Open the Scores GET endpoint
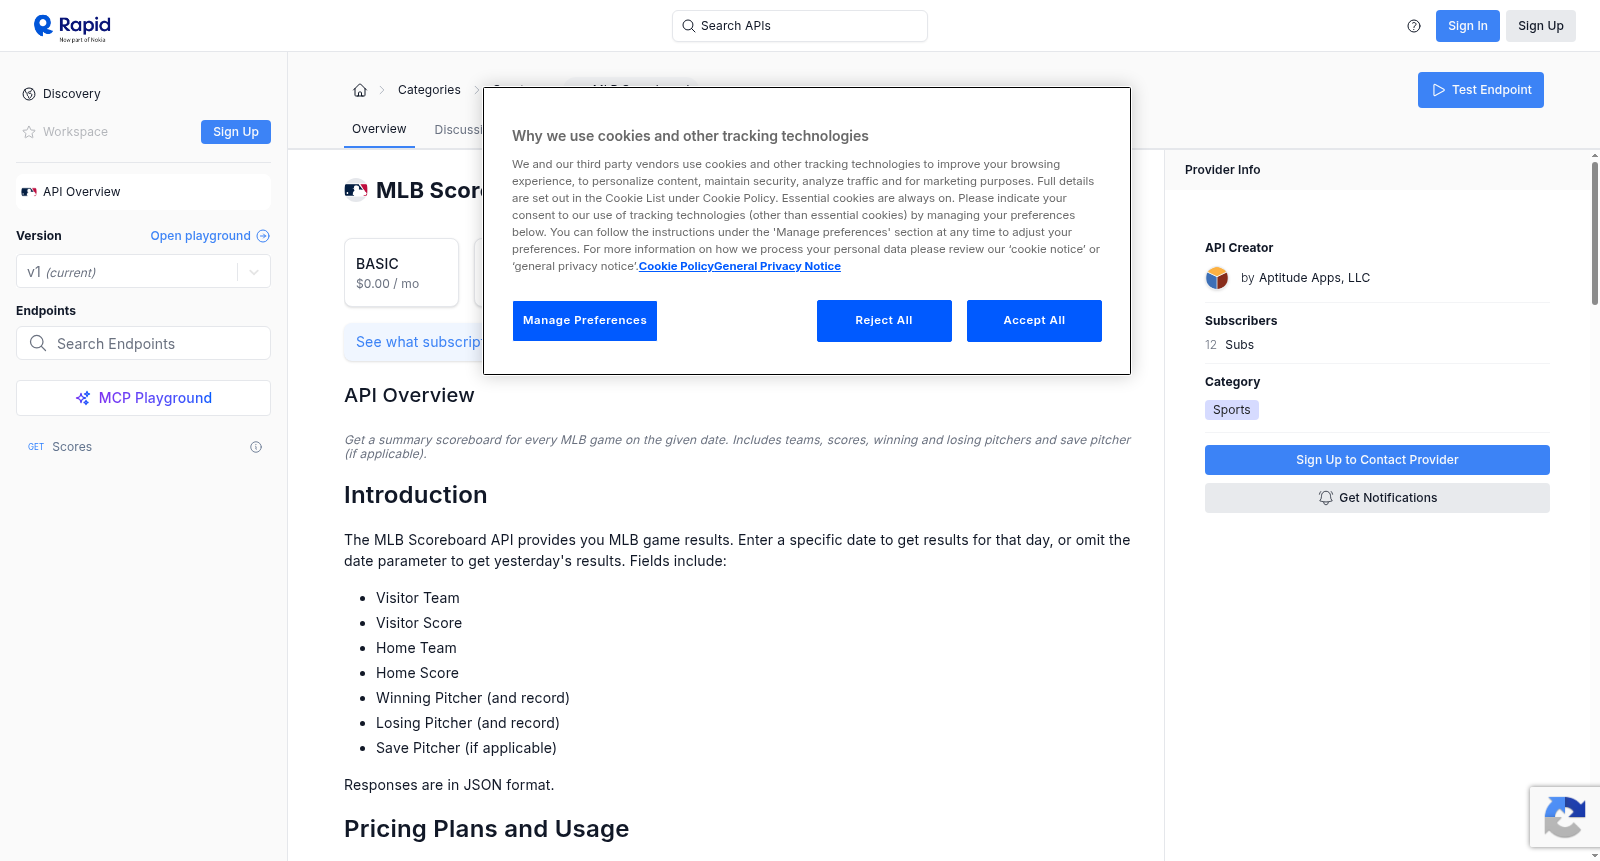 pyautogui.click(x=143, y=447)
